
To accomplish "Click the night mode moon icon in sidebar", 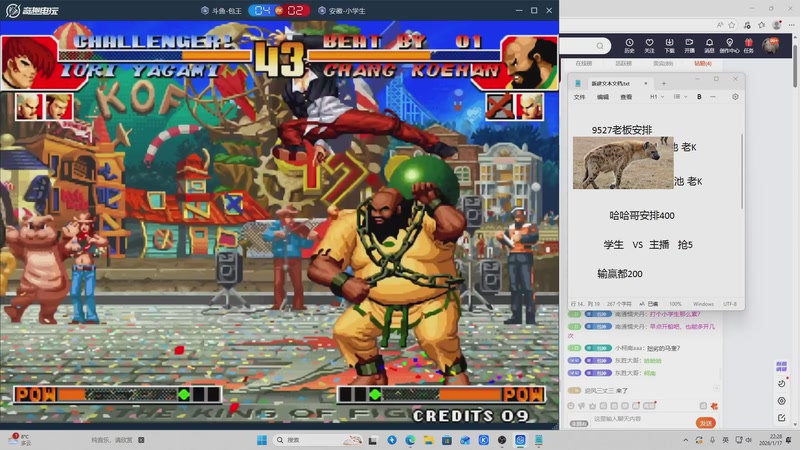I will [x=782, y=383].
